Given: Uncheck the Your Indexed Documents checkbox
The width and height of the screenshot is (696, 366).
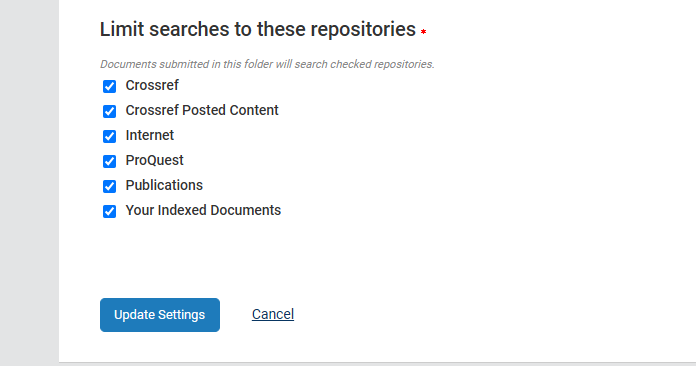Looking at the screenshot, I should [x=109, y=211].
